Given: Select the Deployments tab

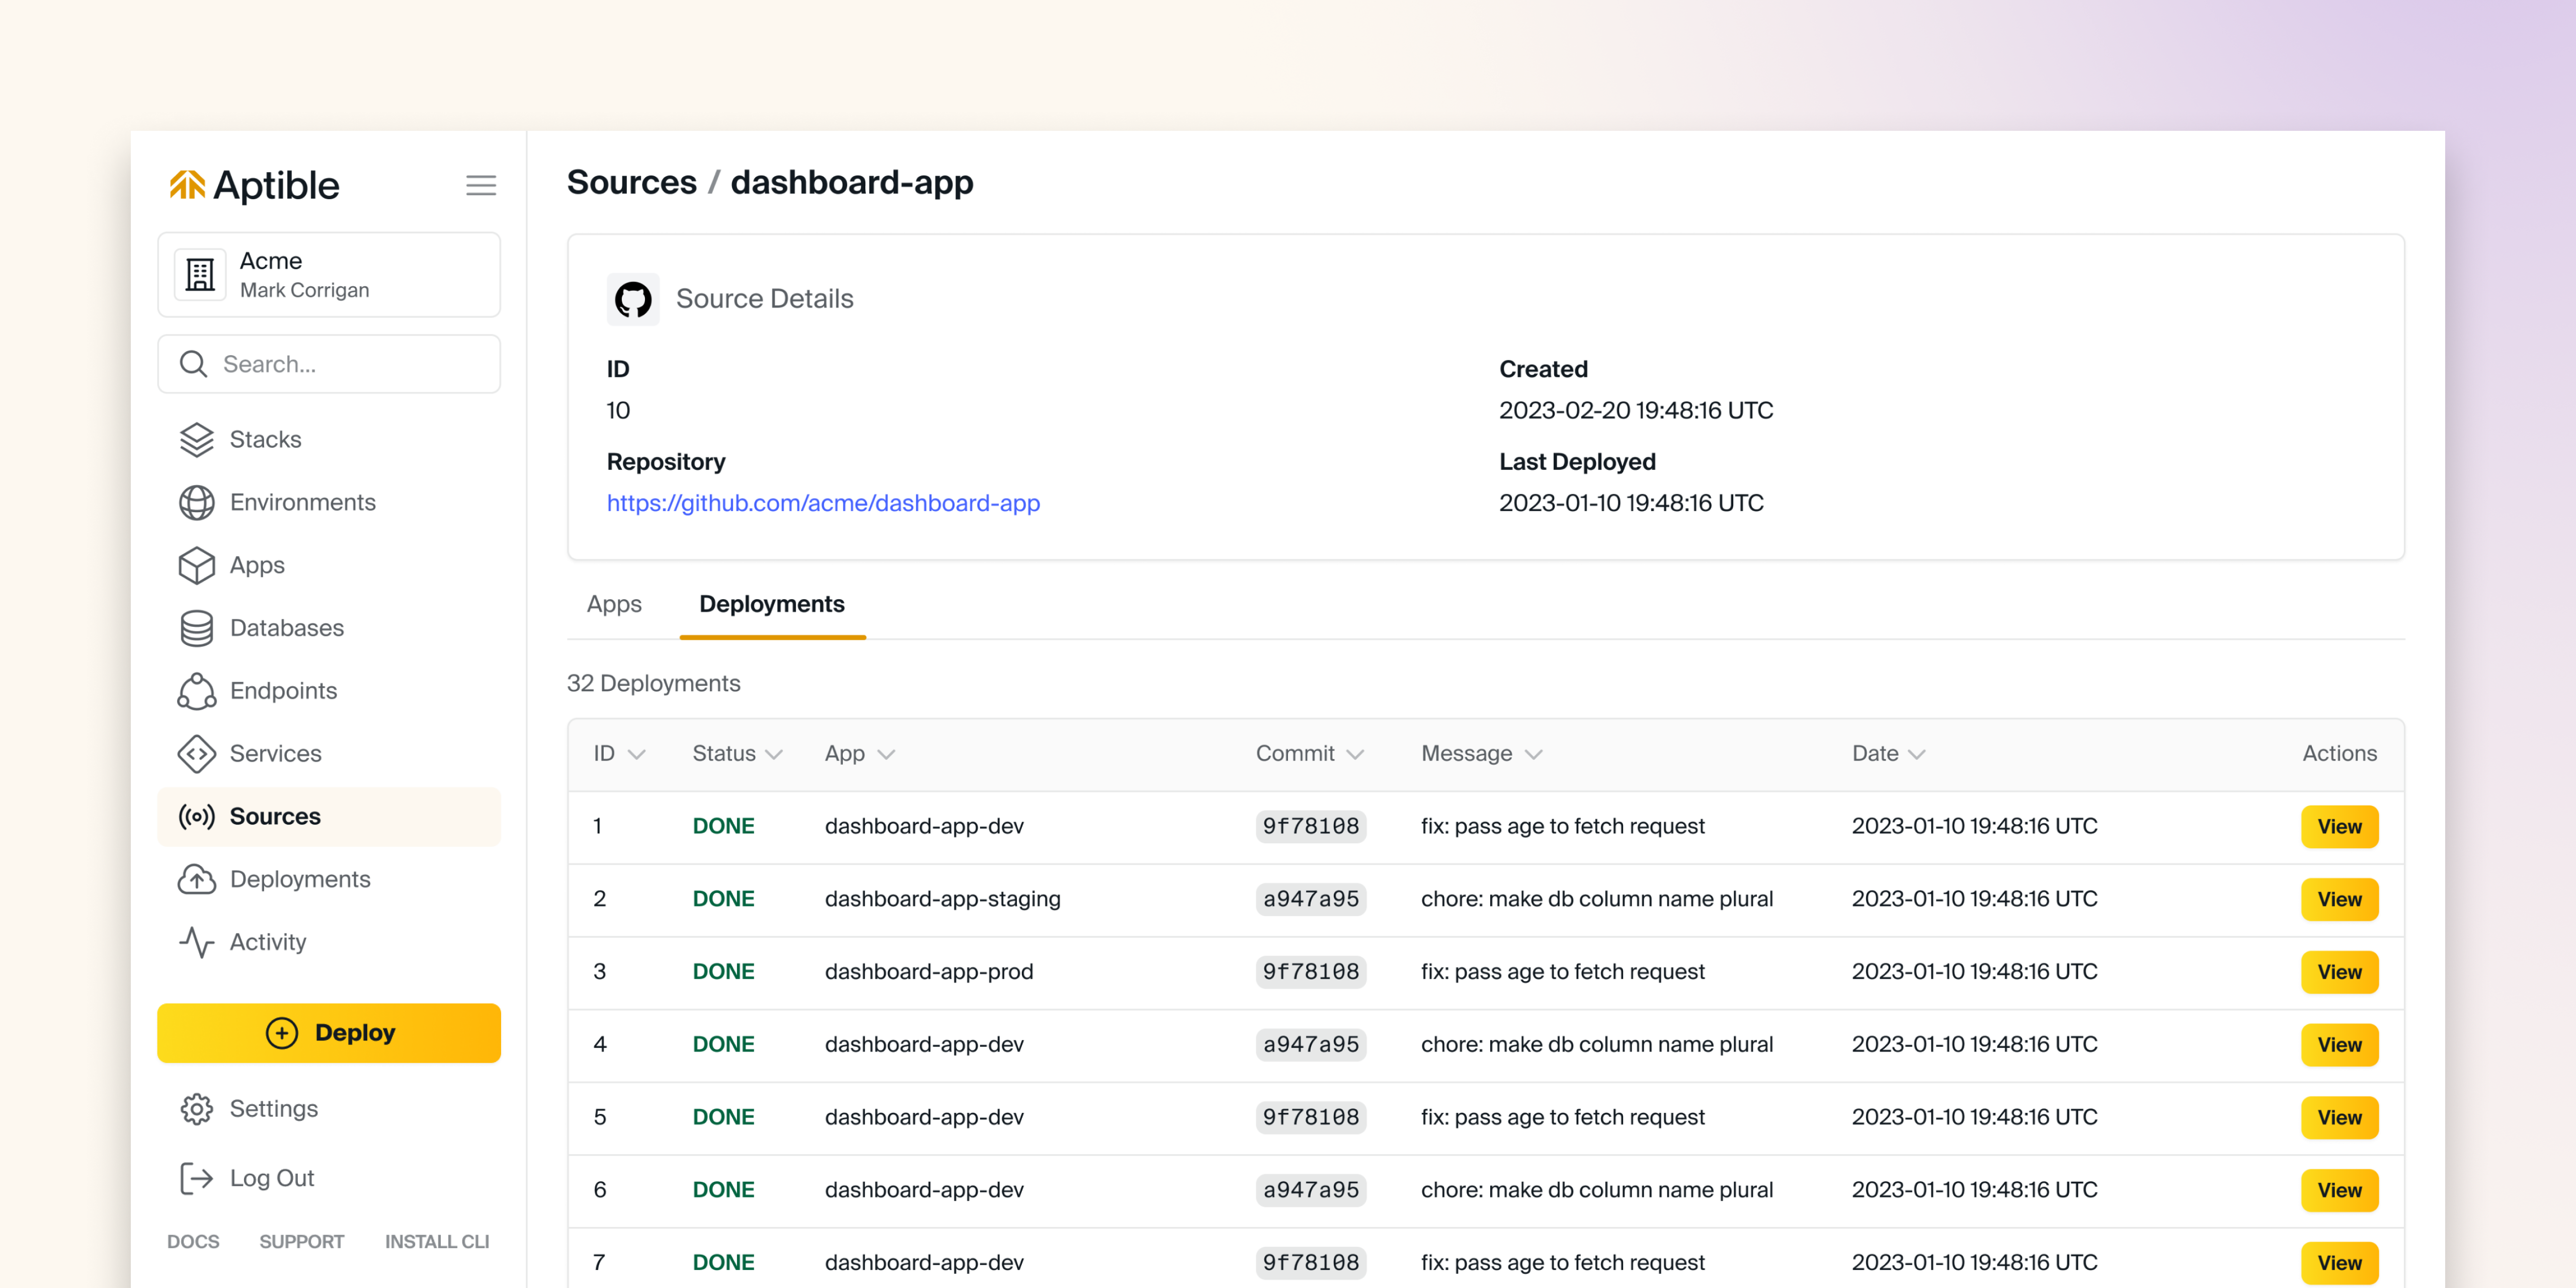Looking at the screenshot, I should [x=771, y=604].
